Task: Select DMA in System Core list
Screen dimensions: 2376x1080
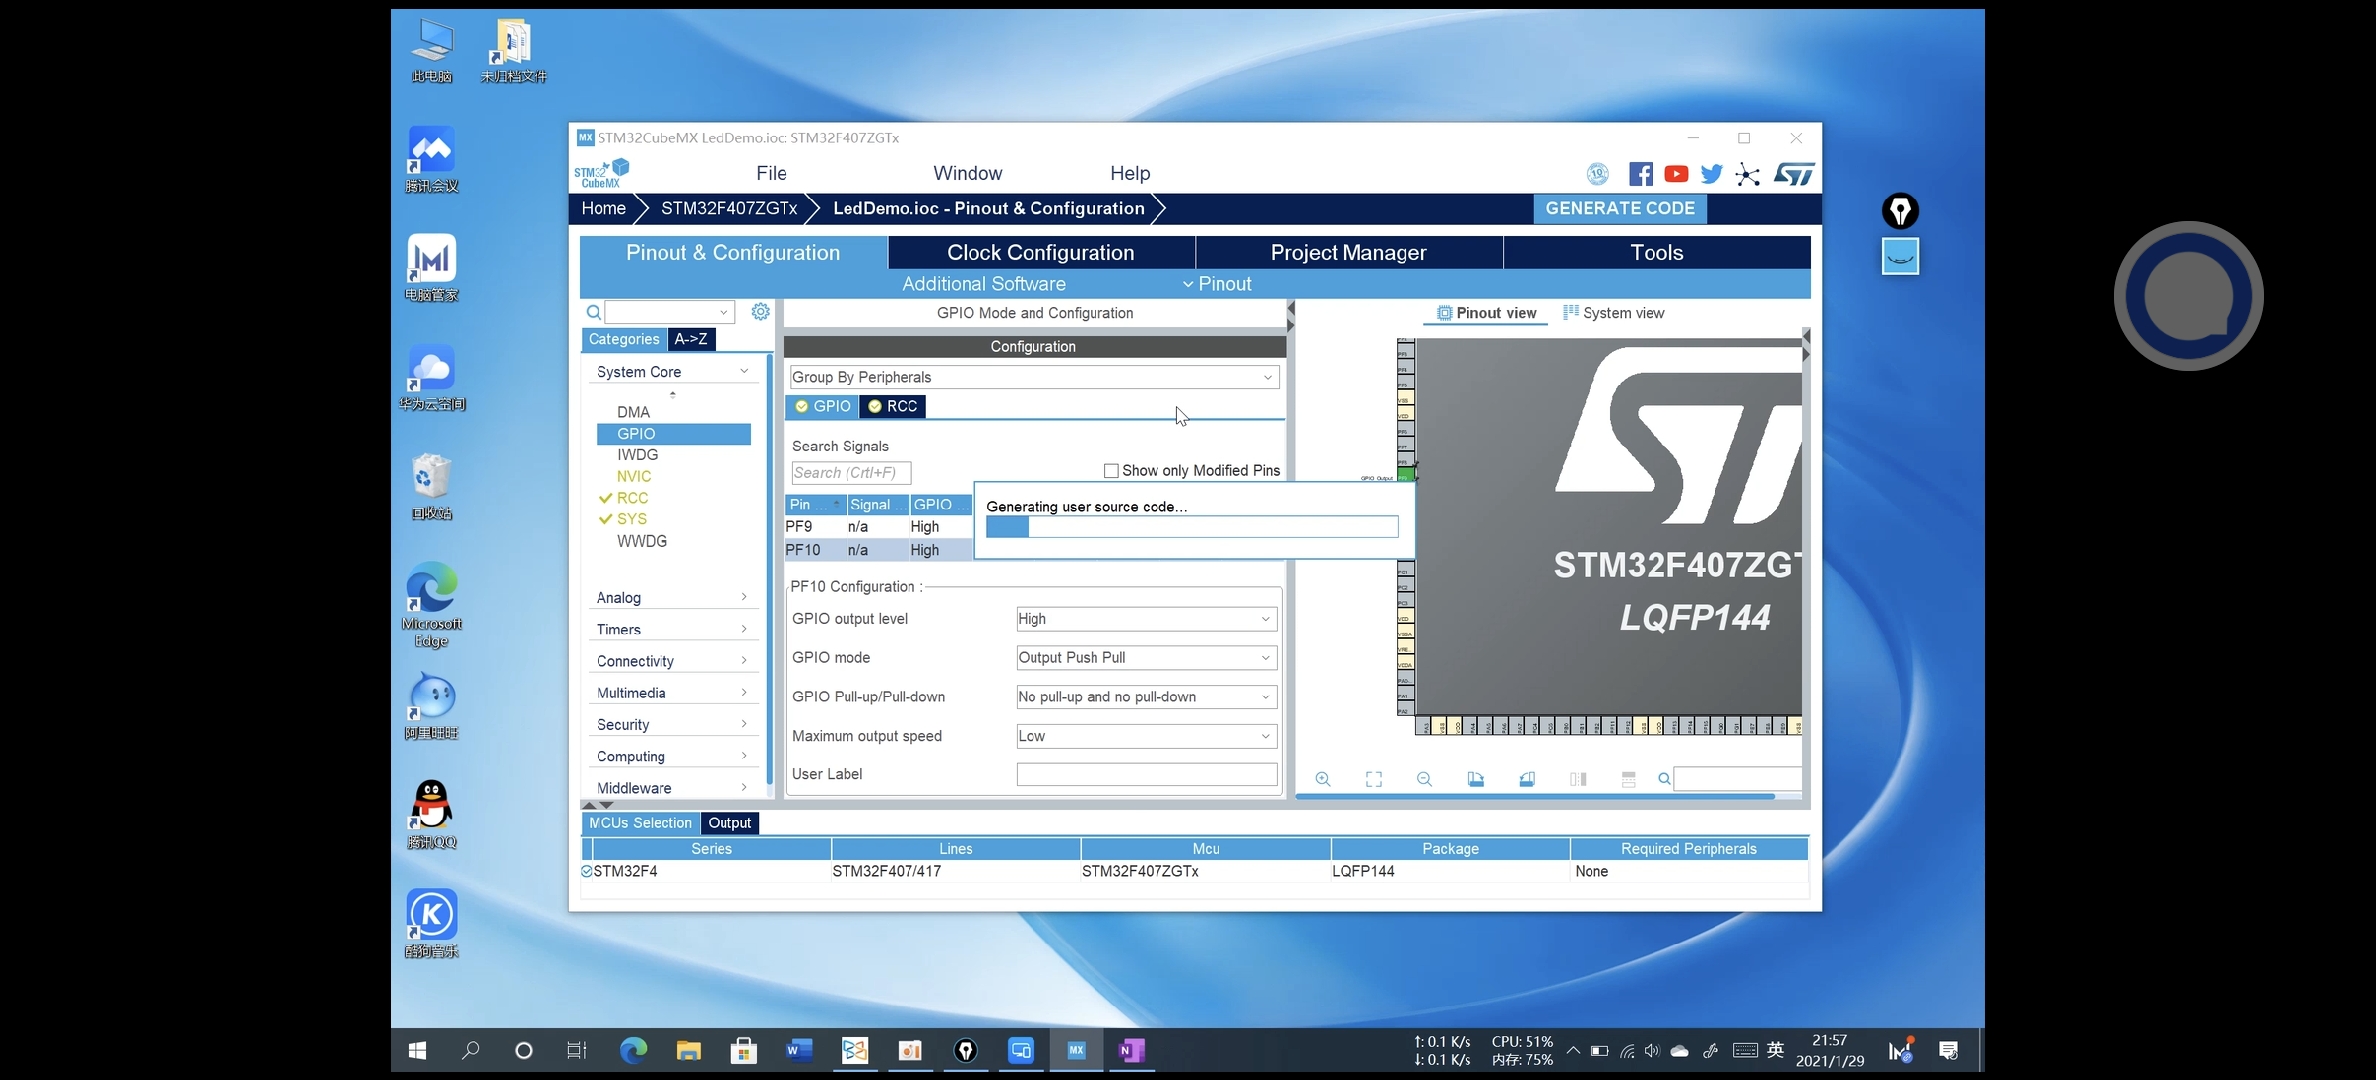Action: click(633, 412)
